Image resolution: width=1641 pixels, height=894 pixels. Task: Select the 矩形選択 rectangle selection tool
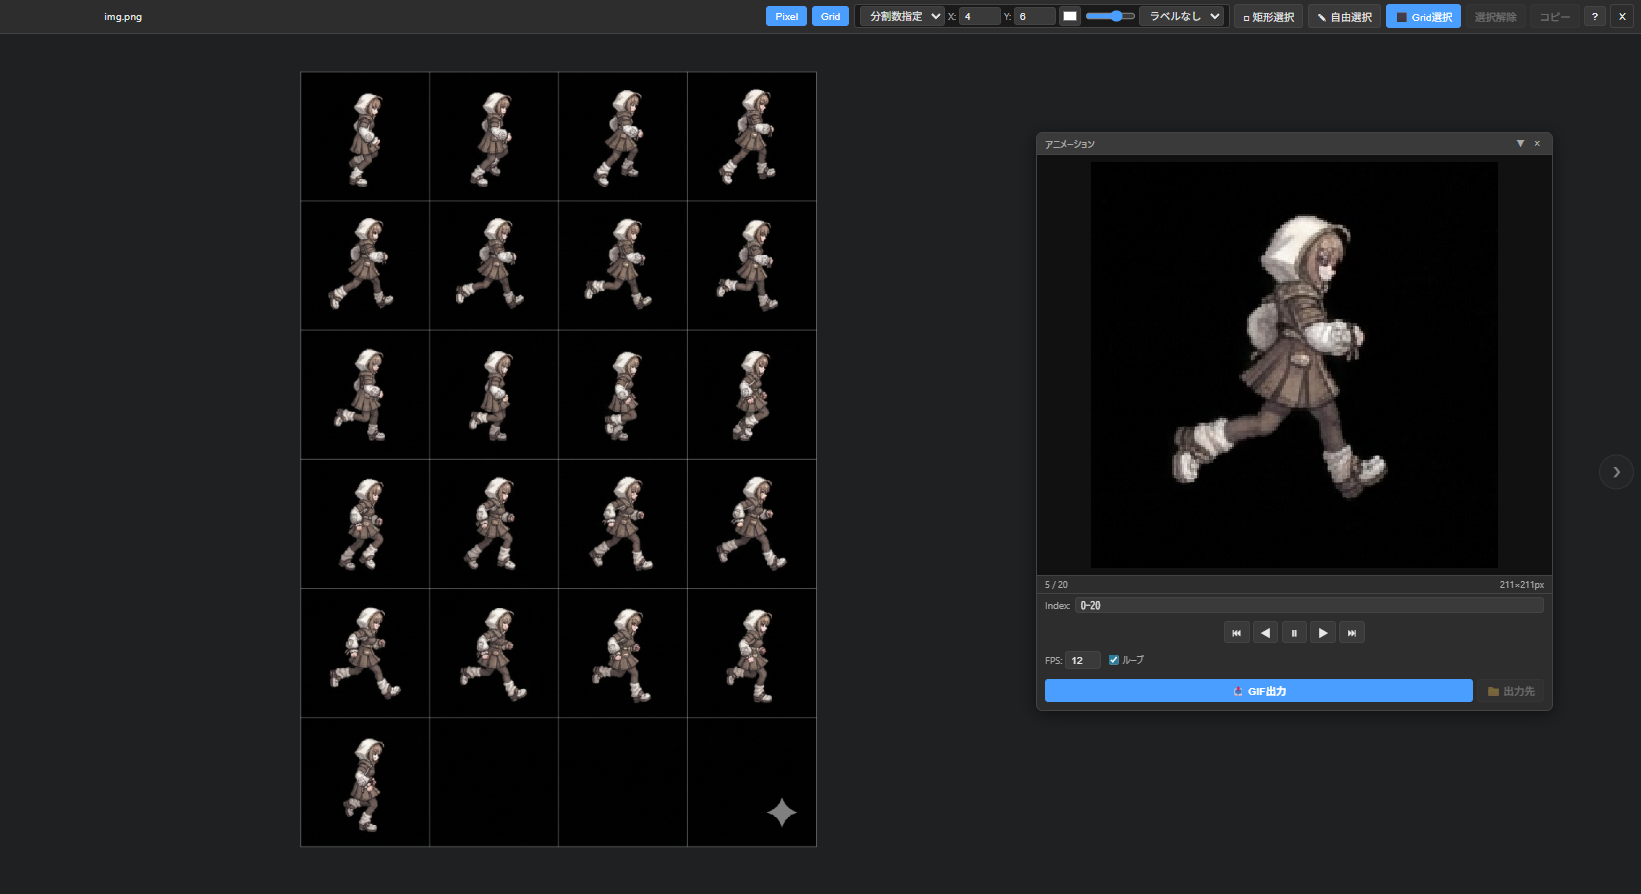[x=1268, y=16]
